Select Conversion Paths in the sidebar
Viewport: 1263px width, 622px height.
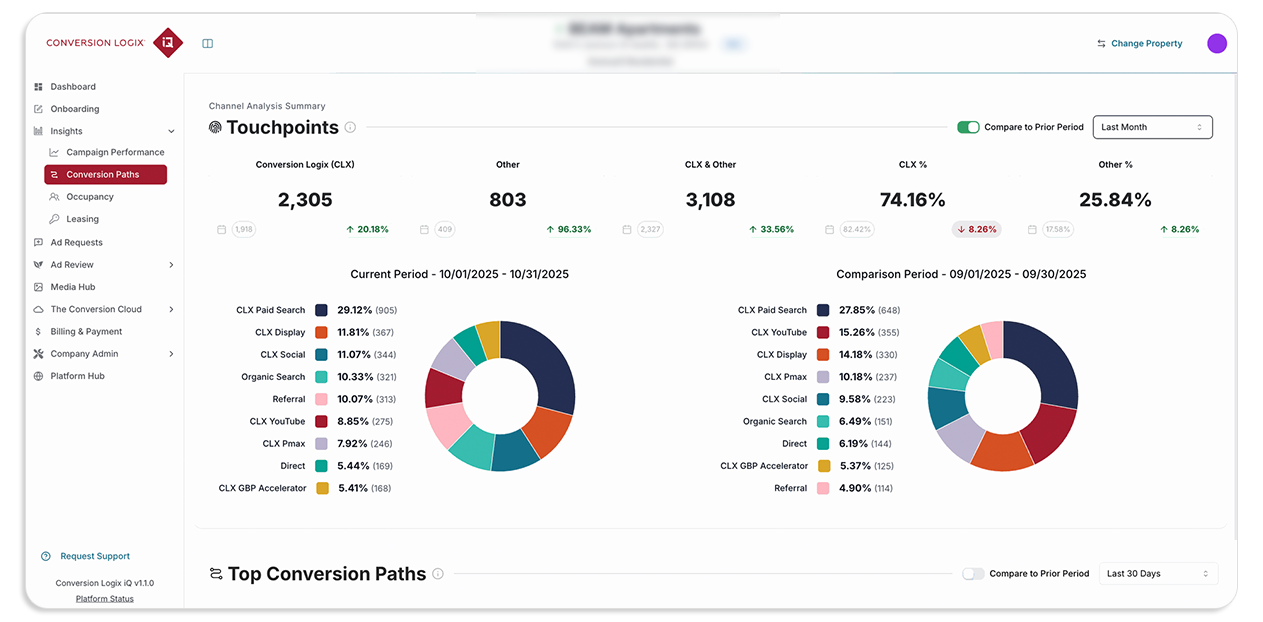[x=104, y=174]
